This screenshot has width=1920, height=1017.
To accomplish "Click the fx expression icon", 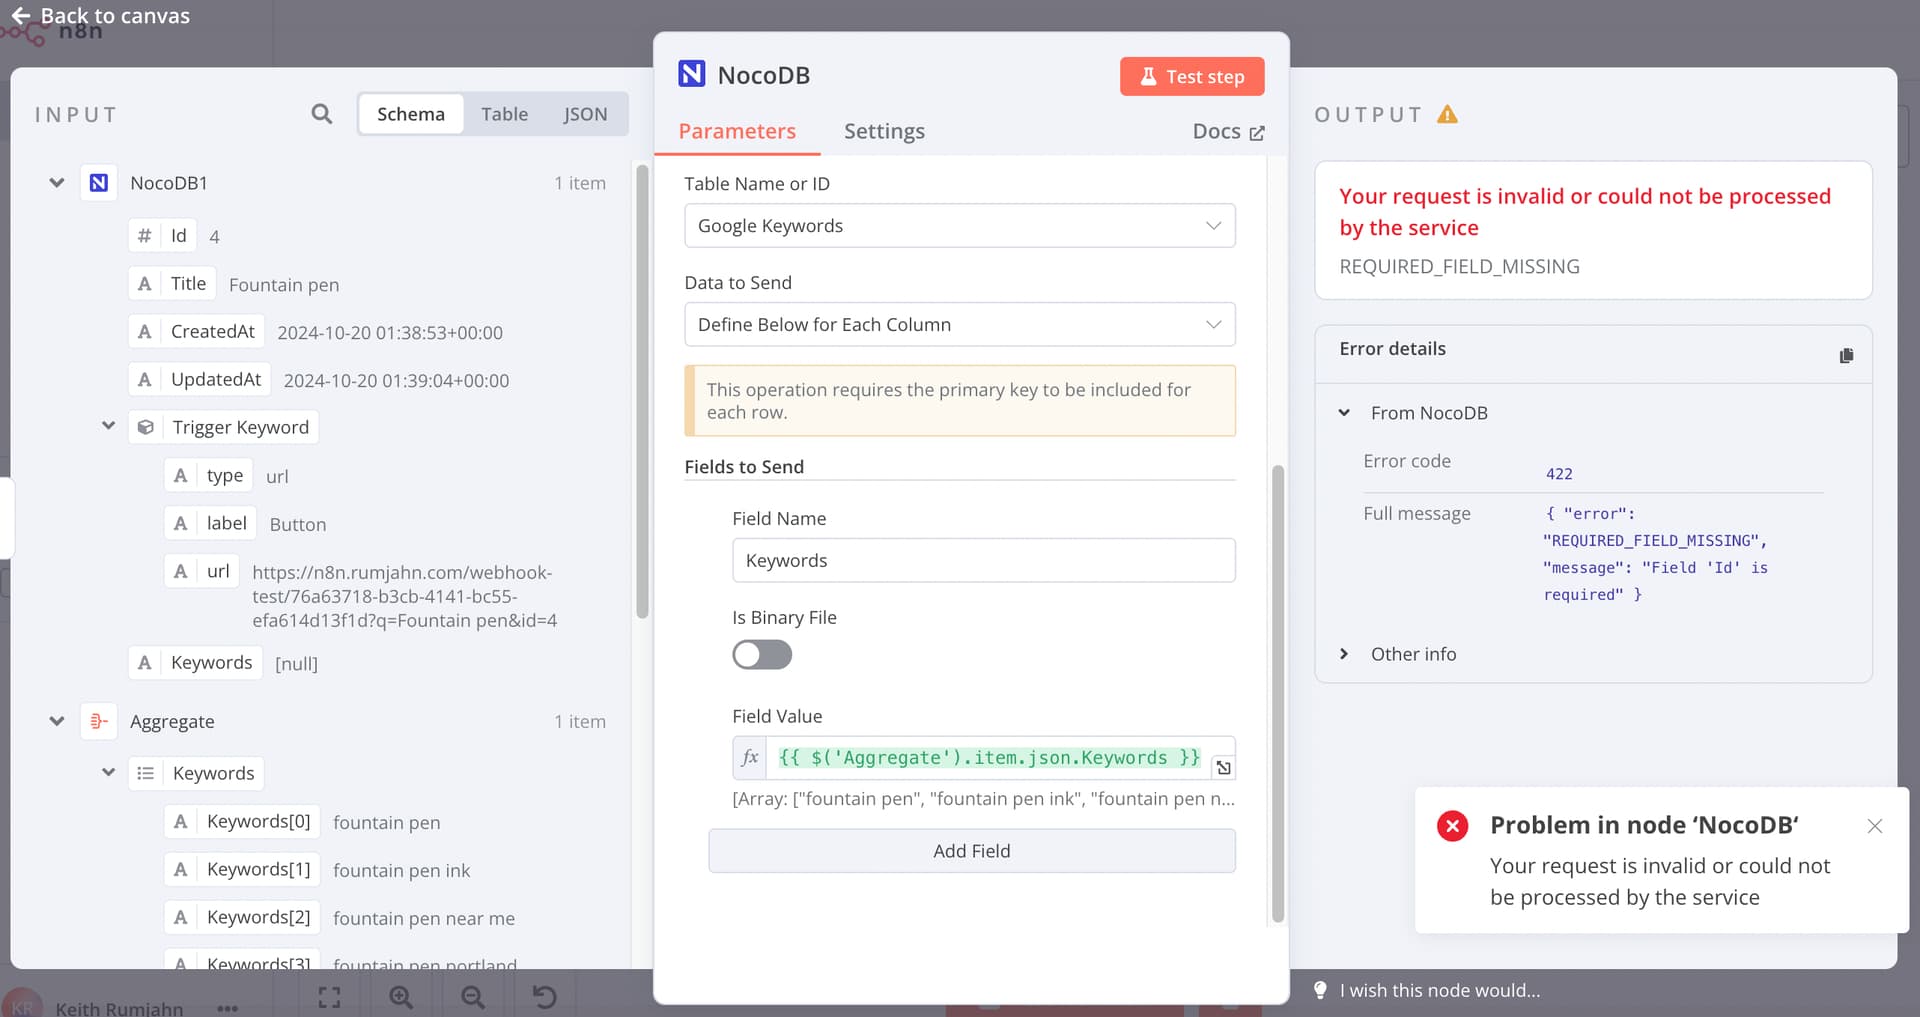I will [750, 757].
